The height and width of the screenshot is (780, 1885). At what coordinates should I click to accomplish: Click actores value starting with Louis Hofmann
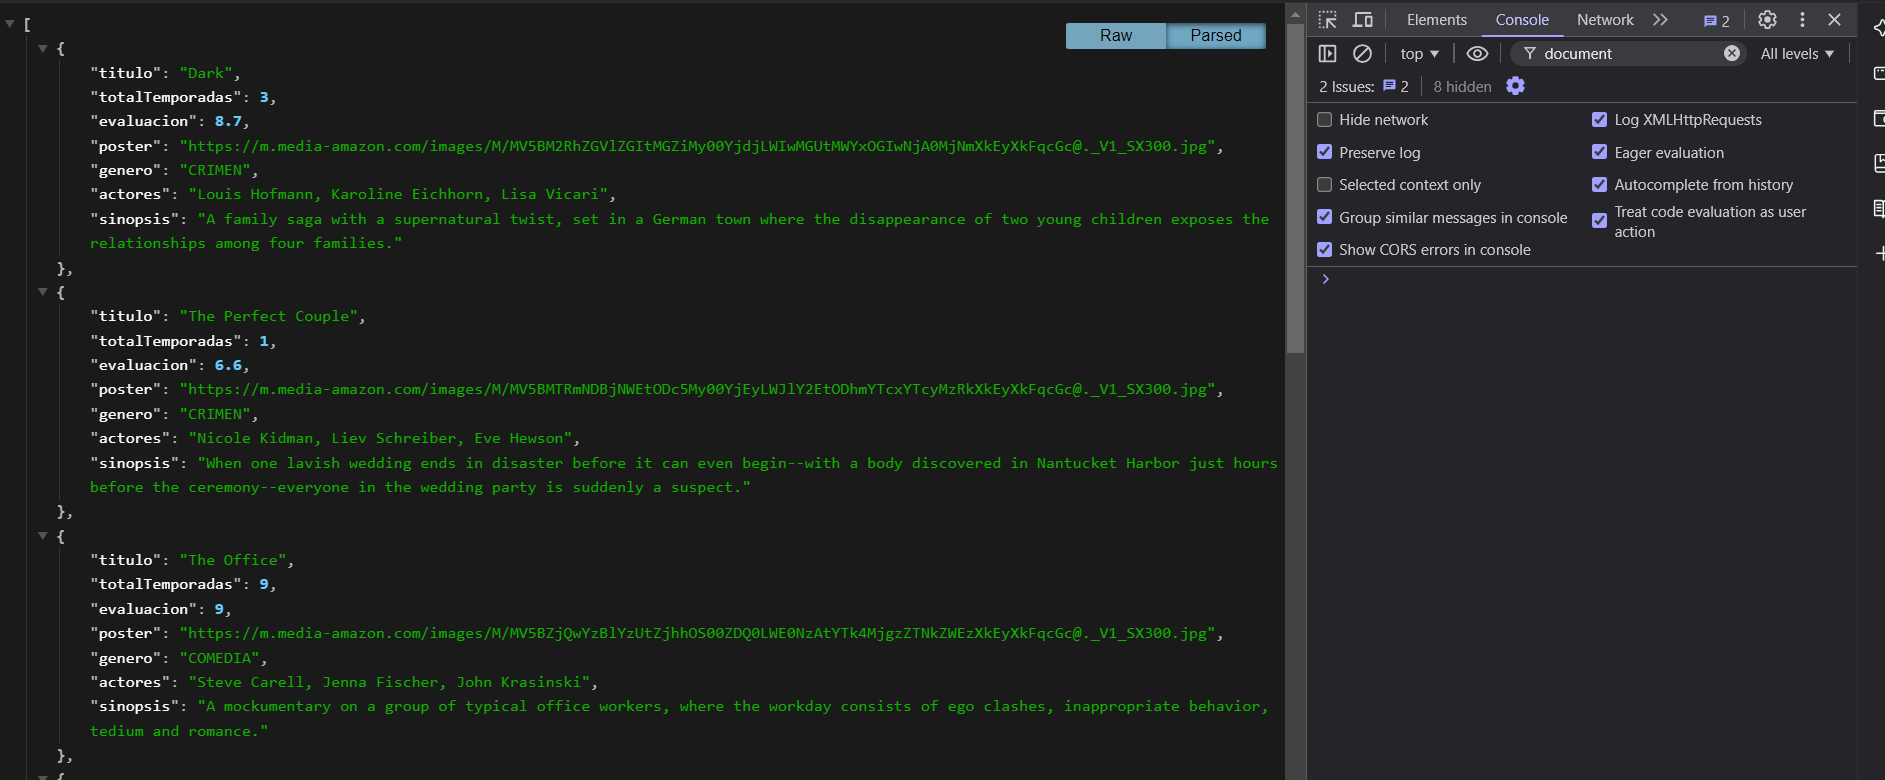(398, 194)
